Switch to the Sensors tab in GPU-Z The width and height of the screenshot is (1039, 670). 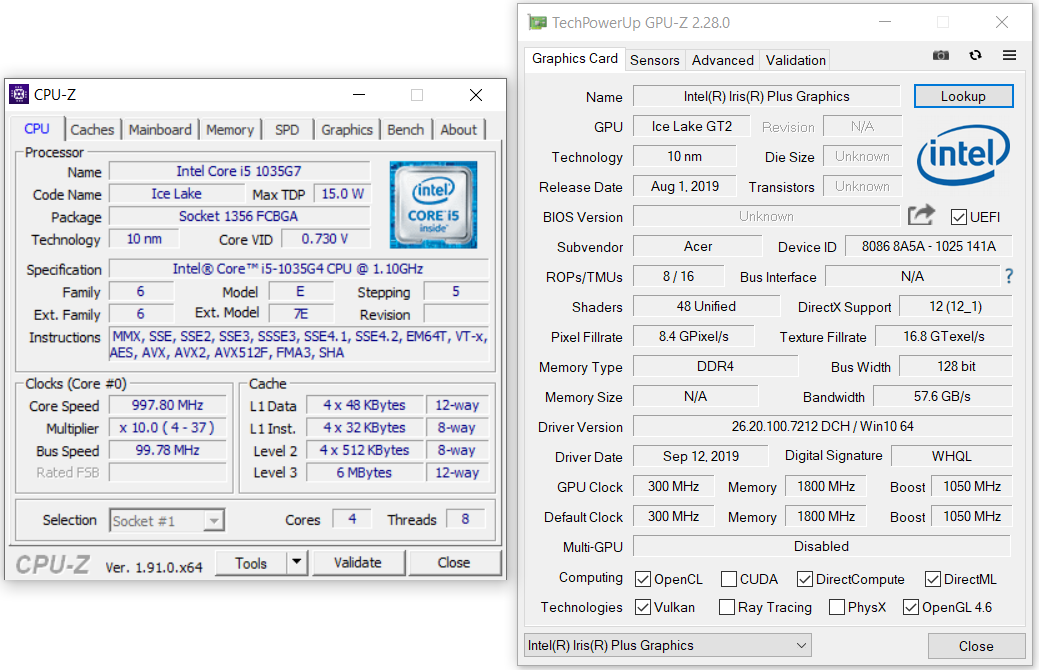pos(655,60)
